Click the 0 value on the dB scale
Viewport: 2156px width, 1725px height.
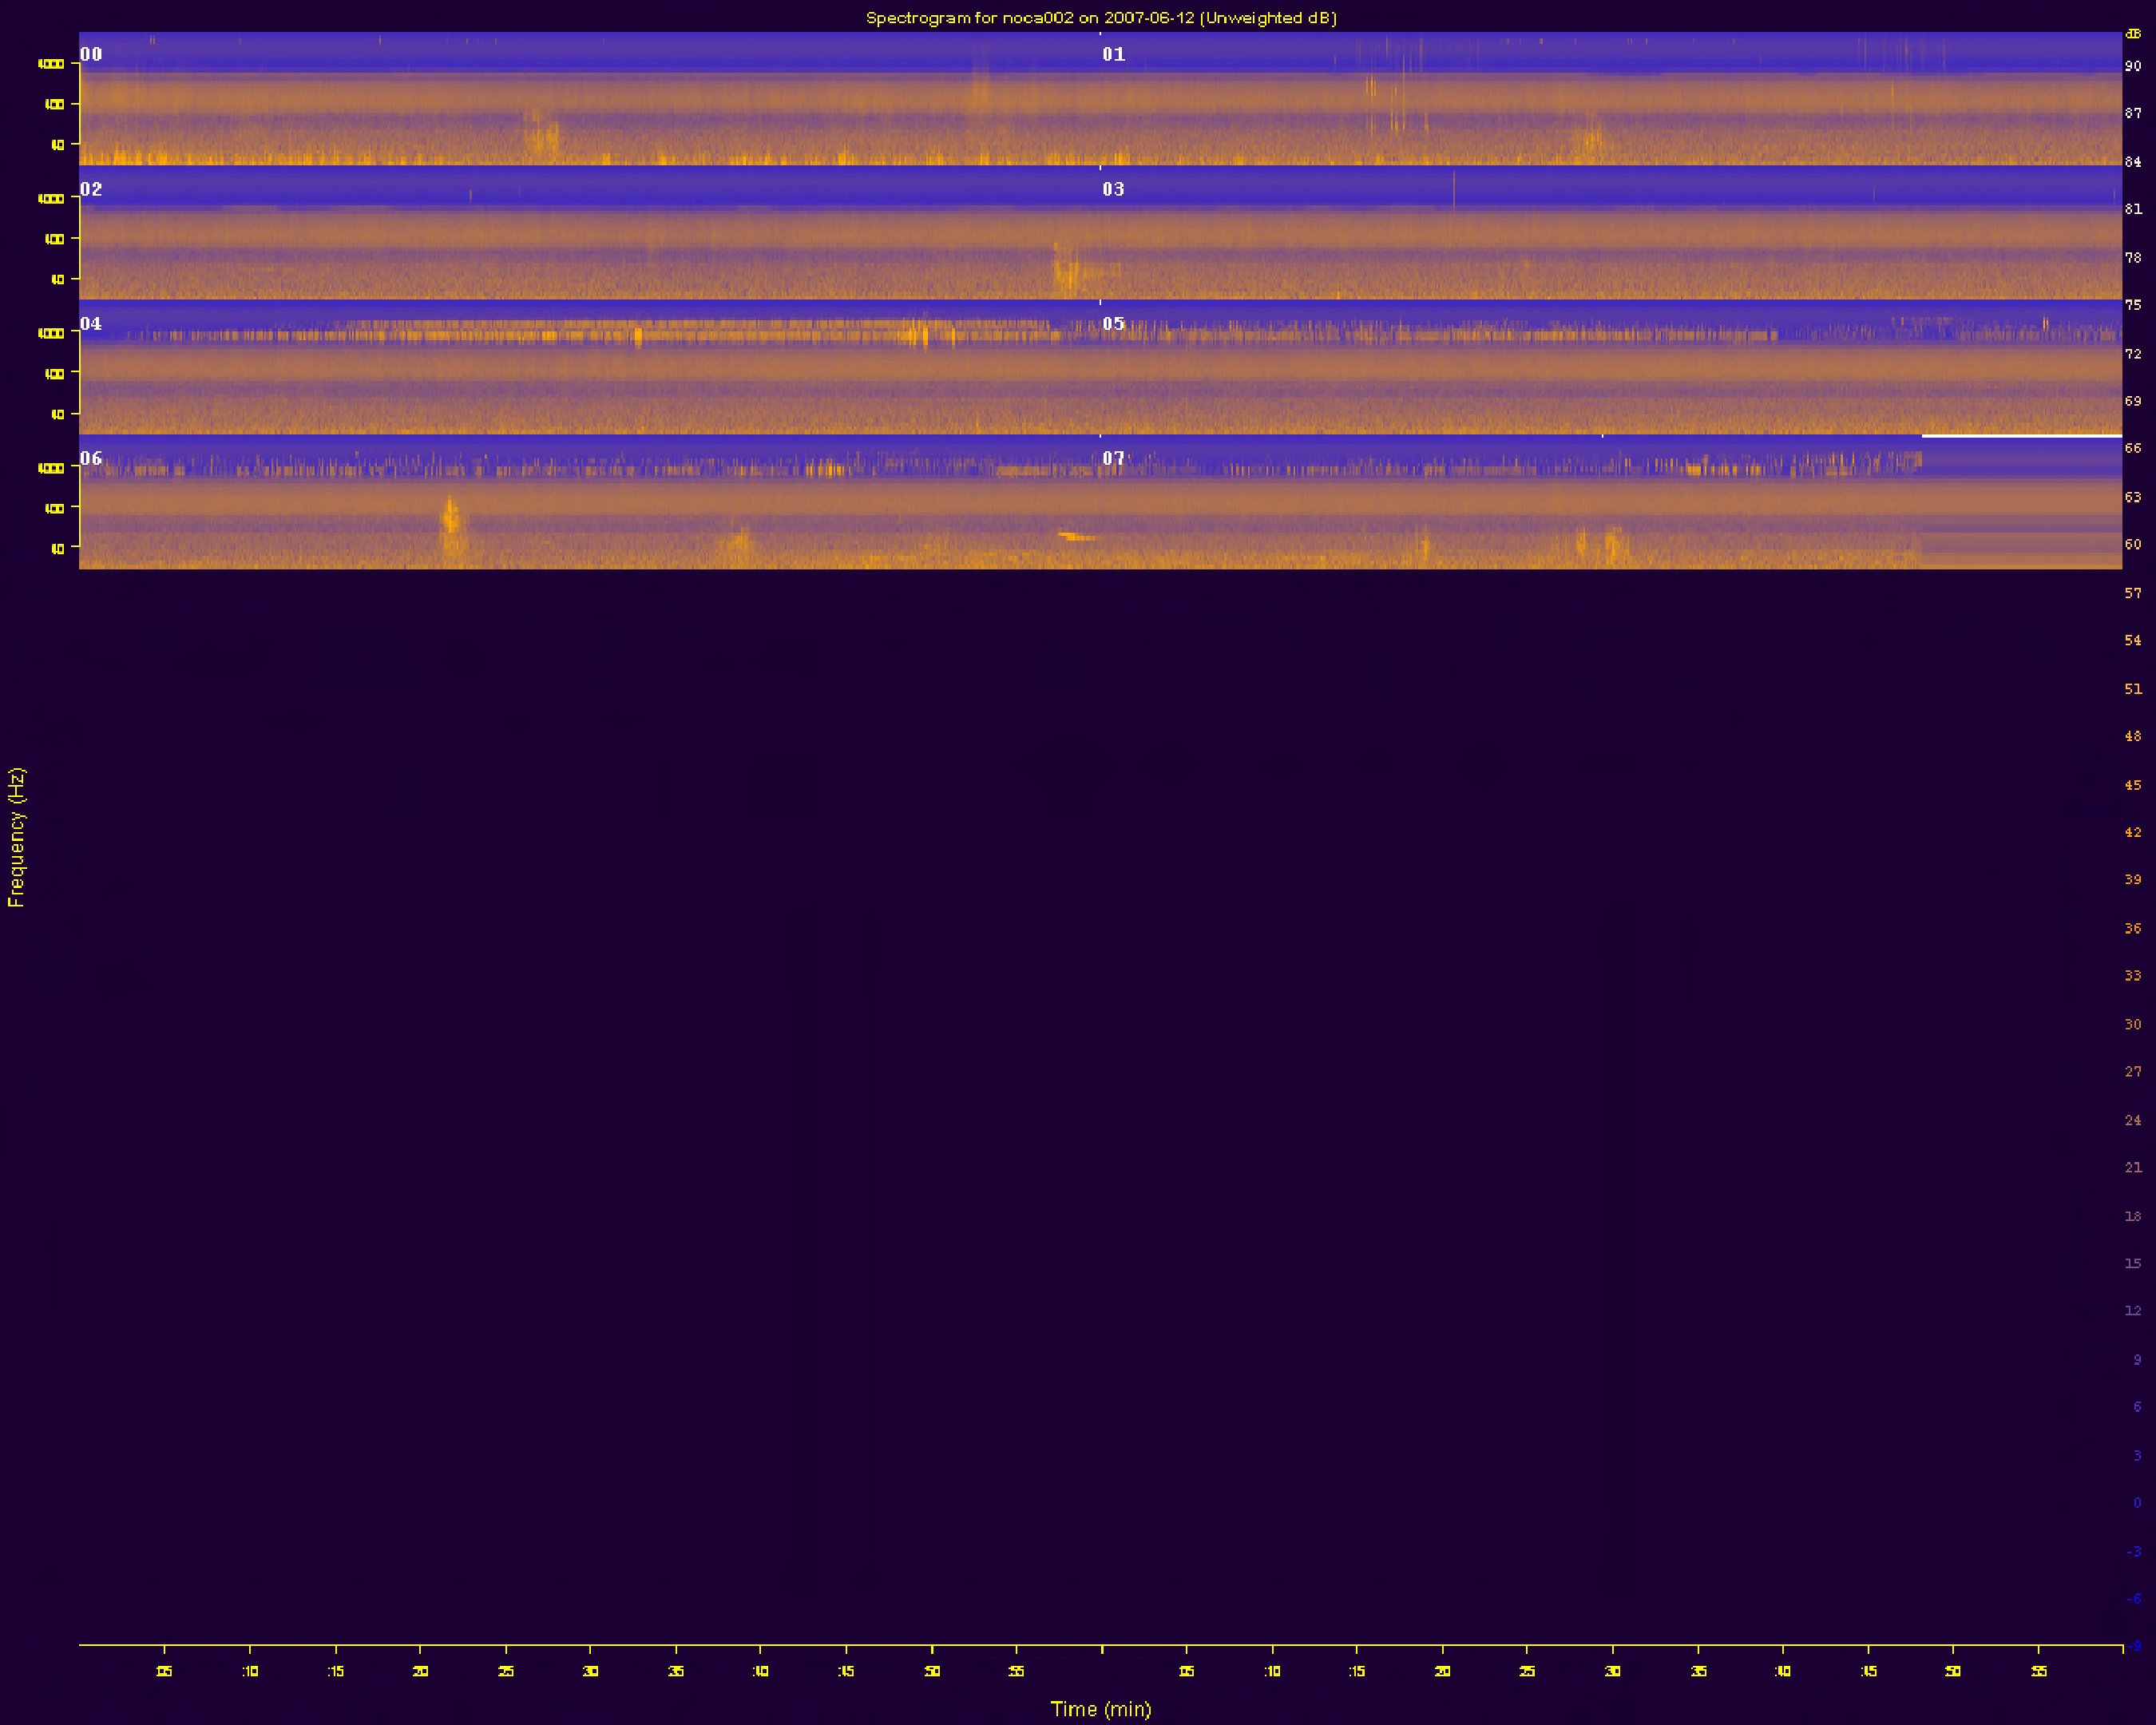point(2137,1502)
